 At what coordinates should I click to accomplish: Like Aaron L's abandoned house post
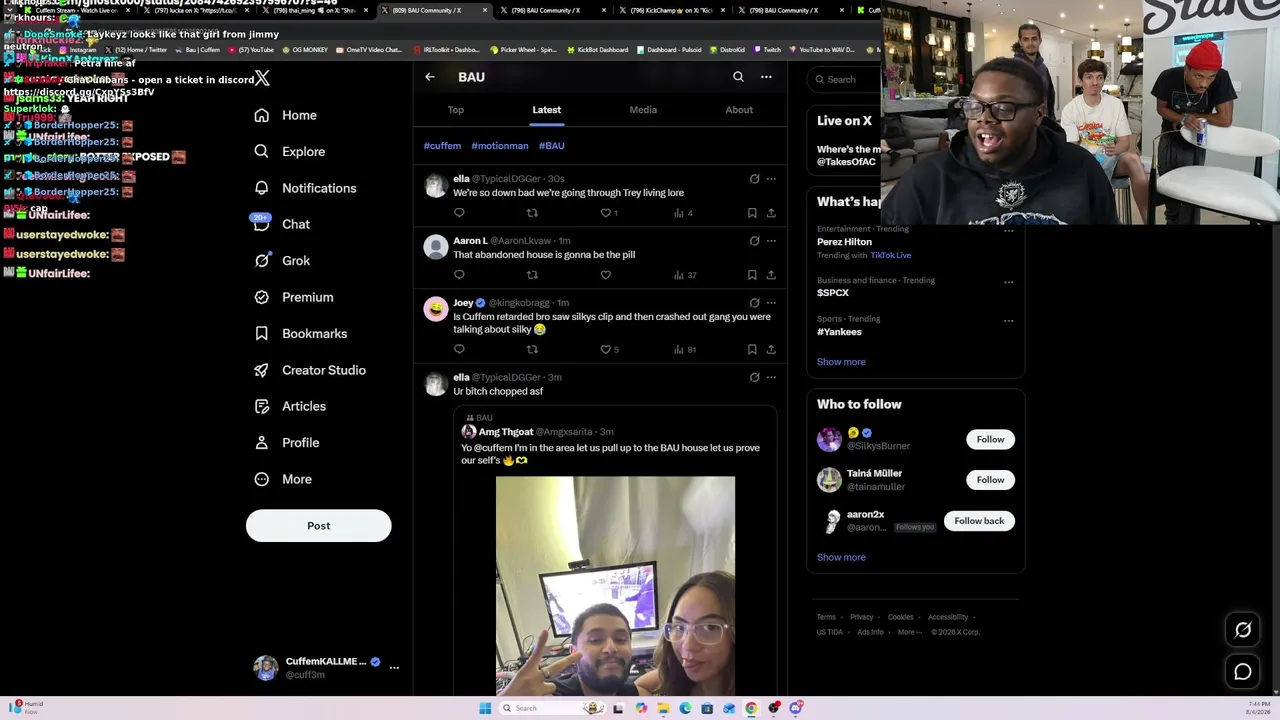606,275
